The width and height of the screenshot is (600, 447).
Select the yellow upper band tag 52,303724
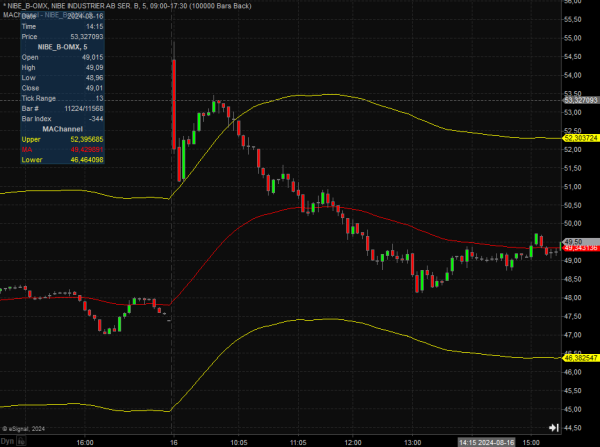click(581, 138)
